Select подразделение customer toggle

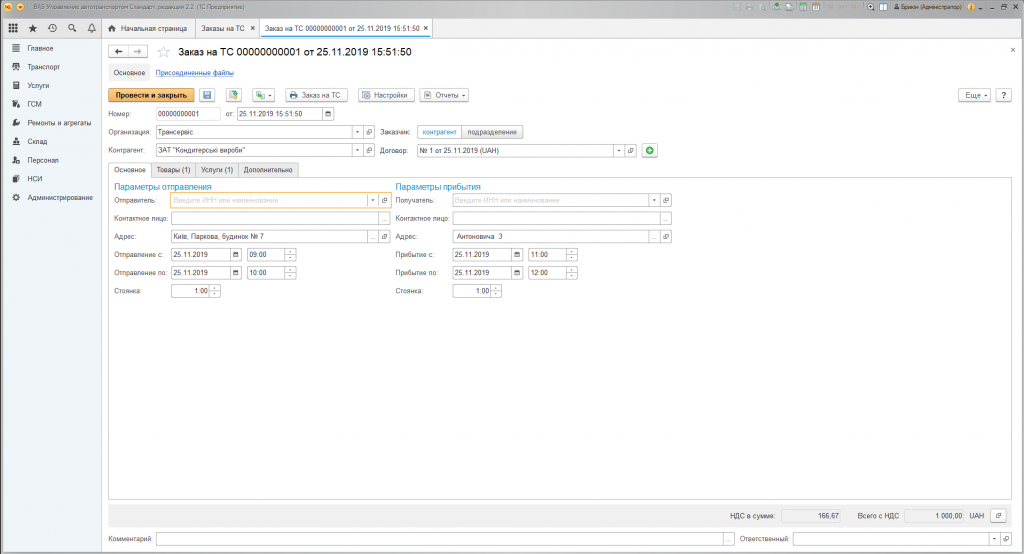492,132
